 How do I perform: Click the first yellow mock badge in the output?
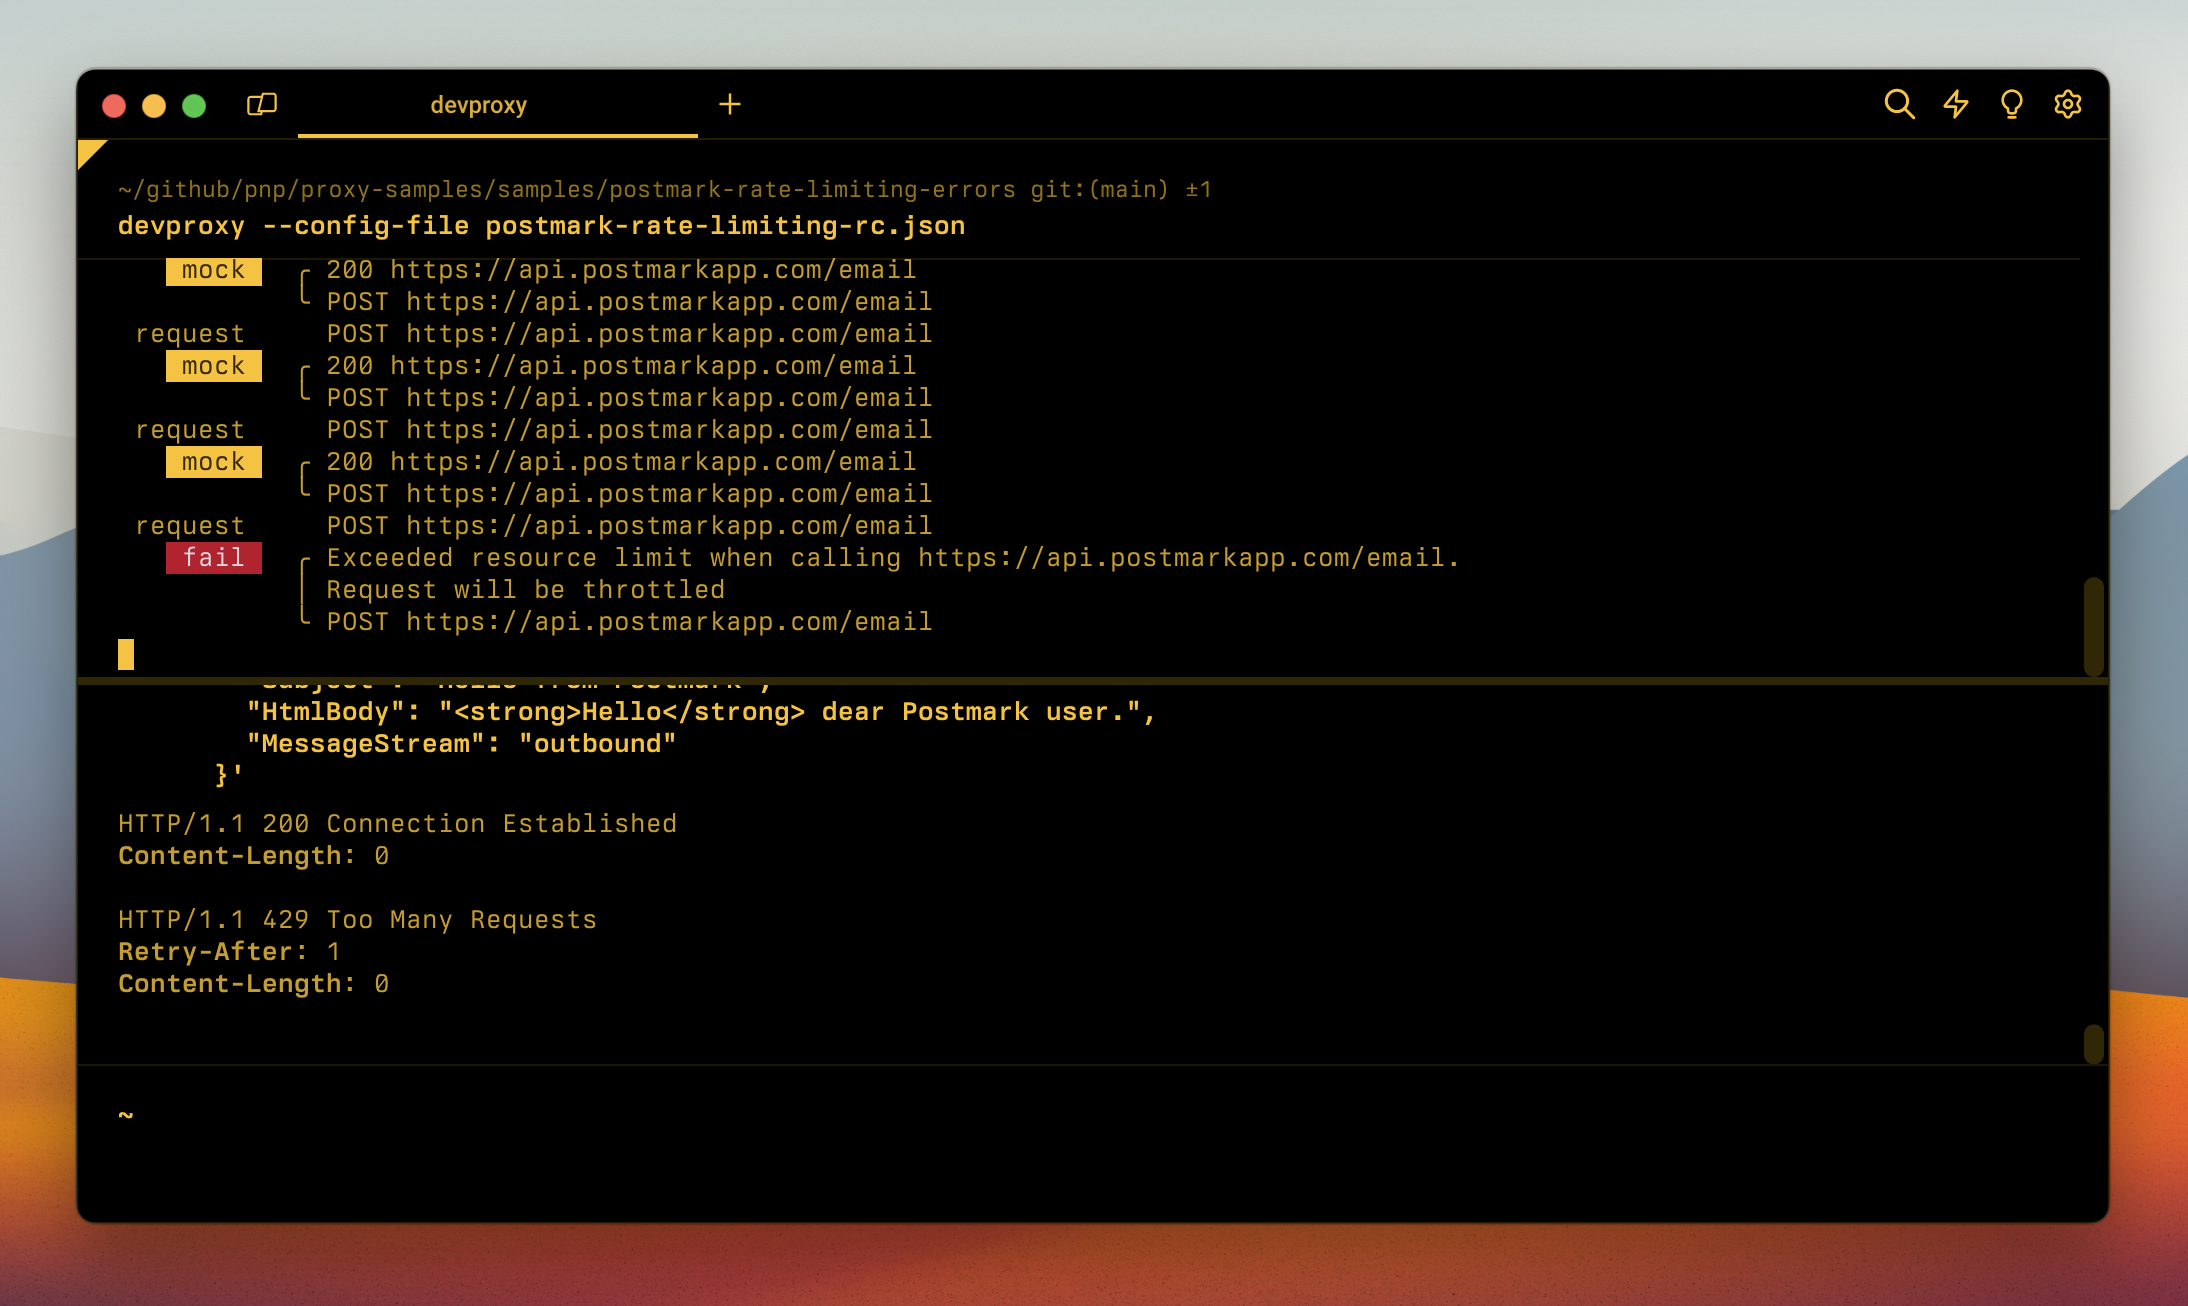(x=213, y=270)
